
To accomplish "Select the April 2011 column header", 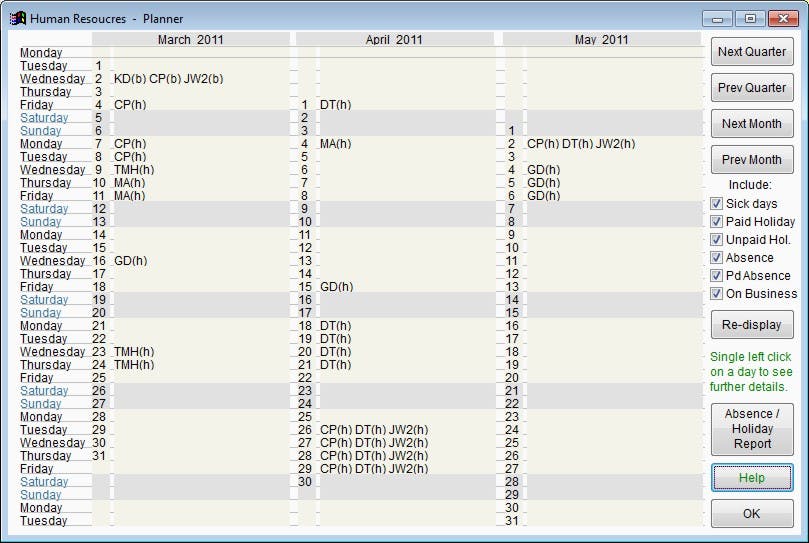I will point(394,39).
